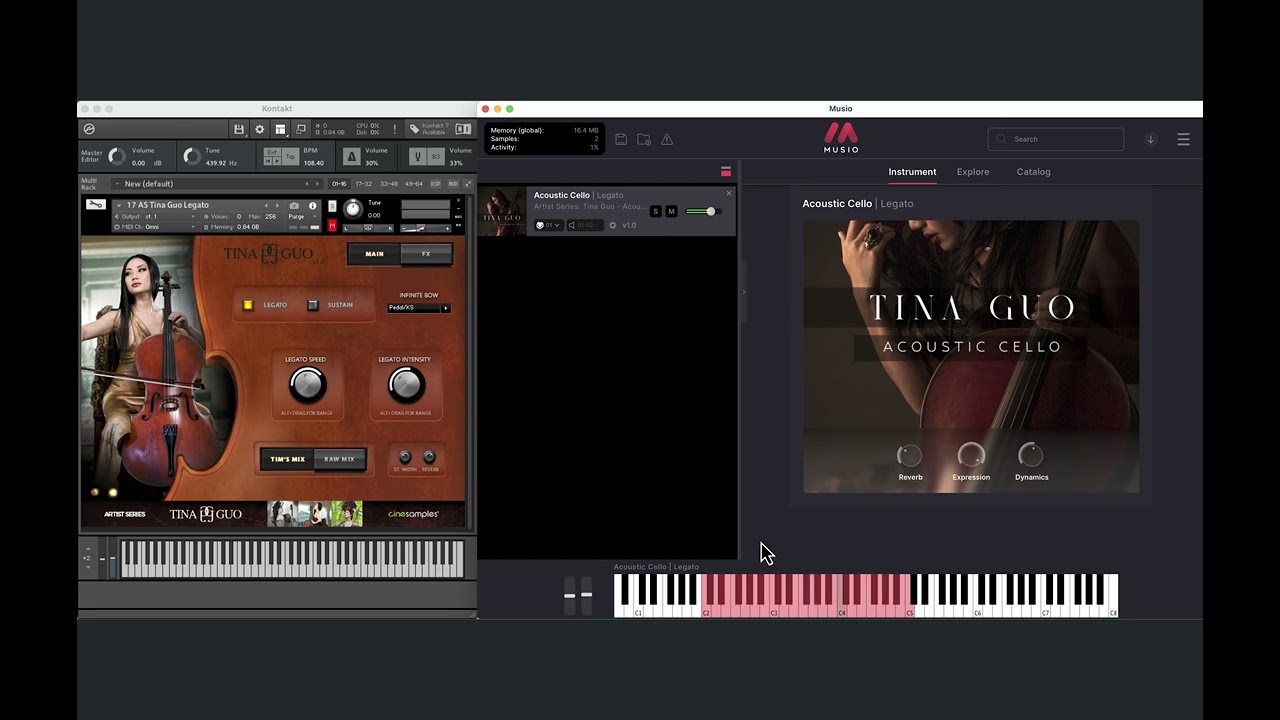Click the Musio red rack view icon
Viewport: 1280px width, 720px height.
tap(726, 171)
